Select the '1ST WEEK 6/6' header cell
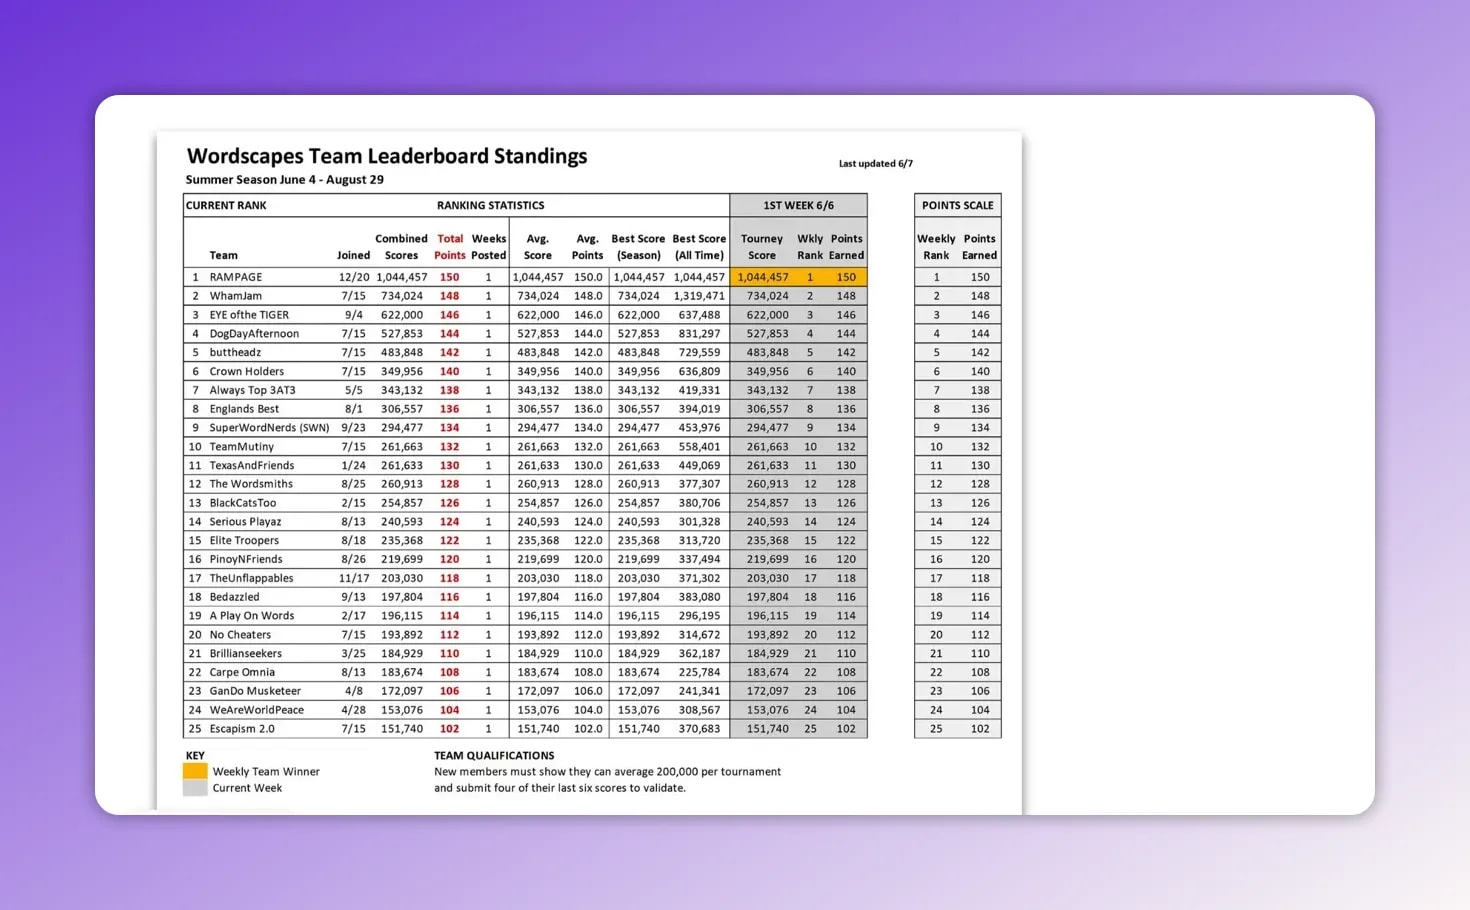The height and width of the screenshot is (910, 1470). pyautogui.click(x=798, y=205)
